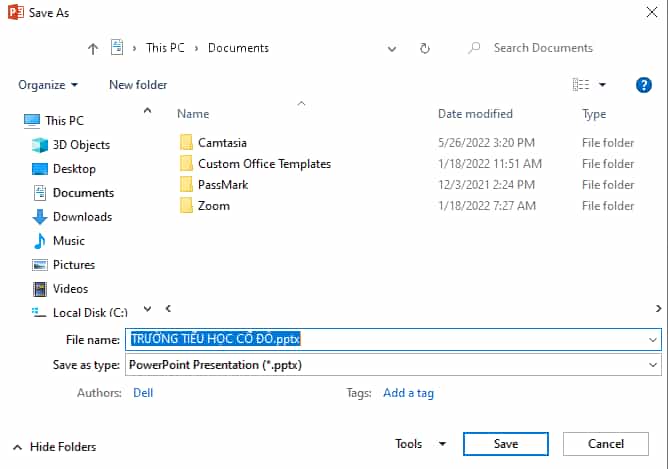This screenshot has width=668, height=469.
Task: Click the right scroll arrow of file list
Action: click(658, 308)
